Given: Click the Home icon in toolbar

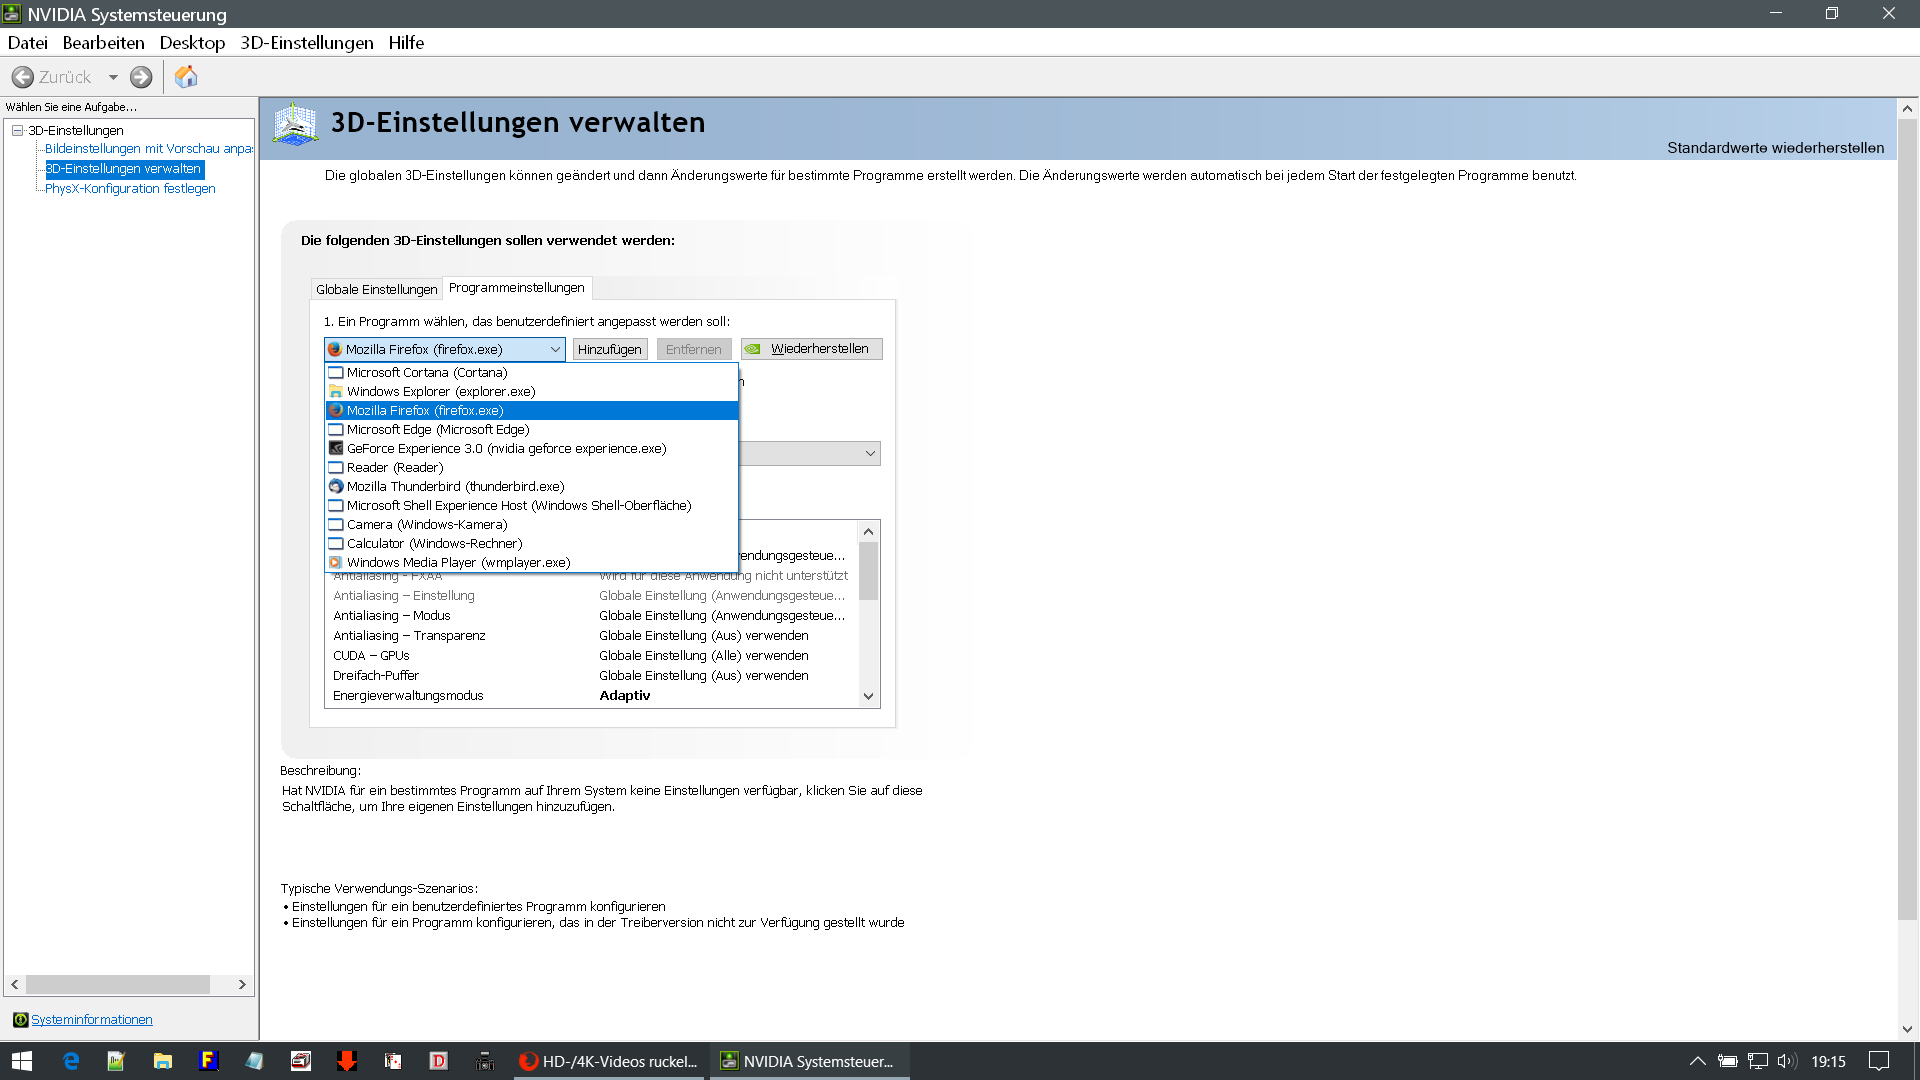Looking at the screenshot, I should [186, 77].
